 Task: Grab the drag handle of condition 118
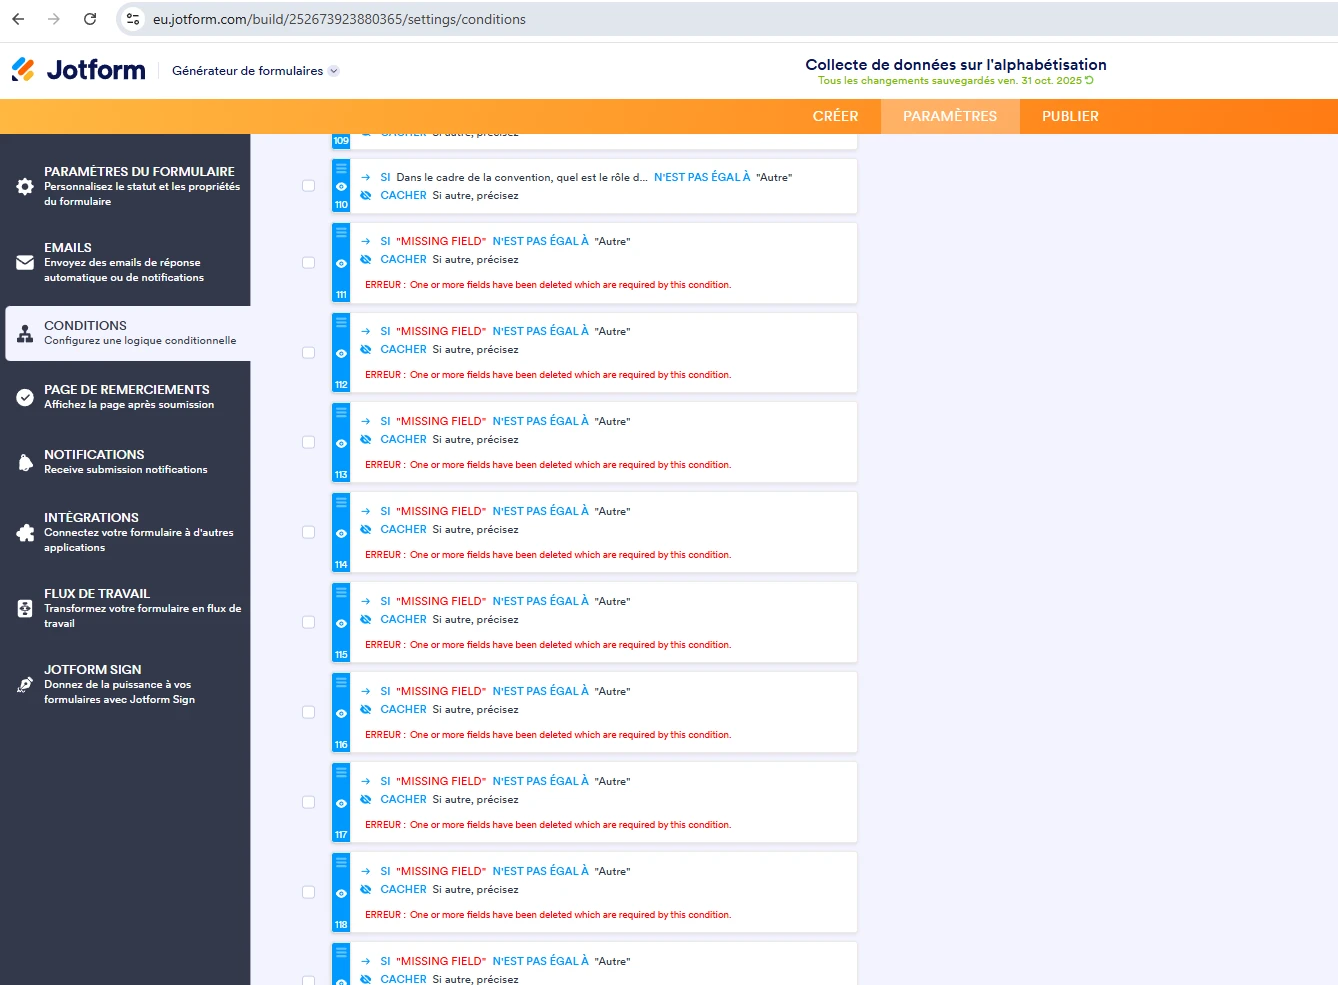(340, 862)
